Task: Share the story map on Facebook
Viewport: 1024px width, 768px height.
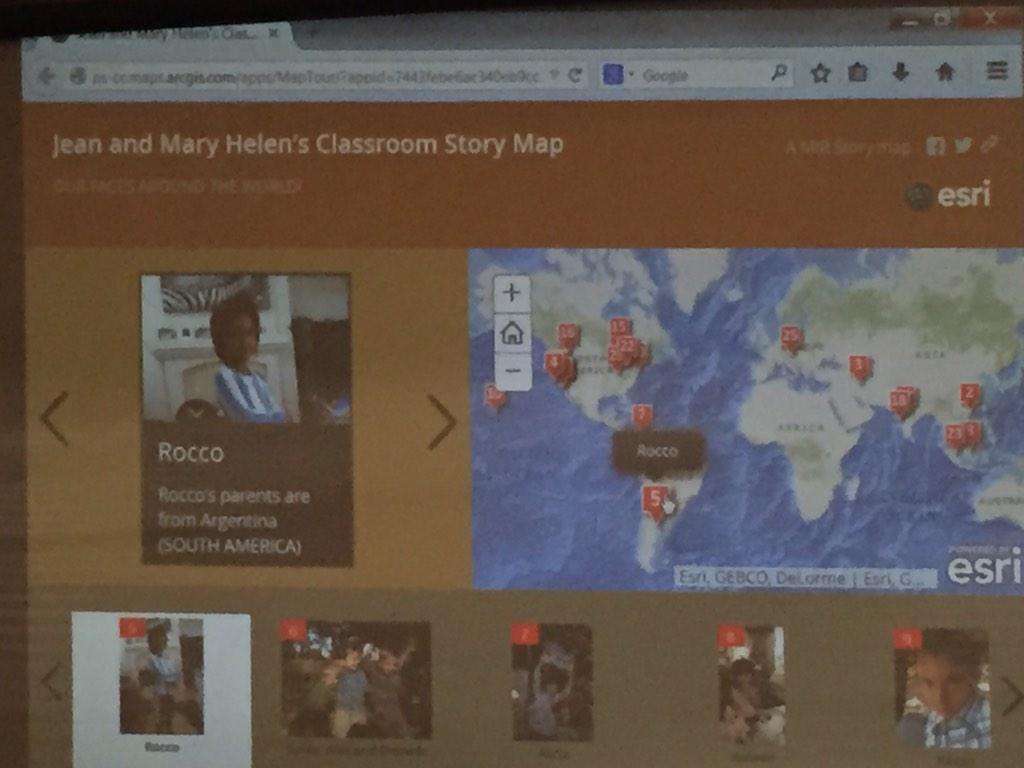Action: click(935, 146)
